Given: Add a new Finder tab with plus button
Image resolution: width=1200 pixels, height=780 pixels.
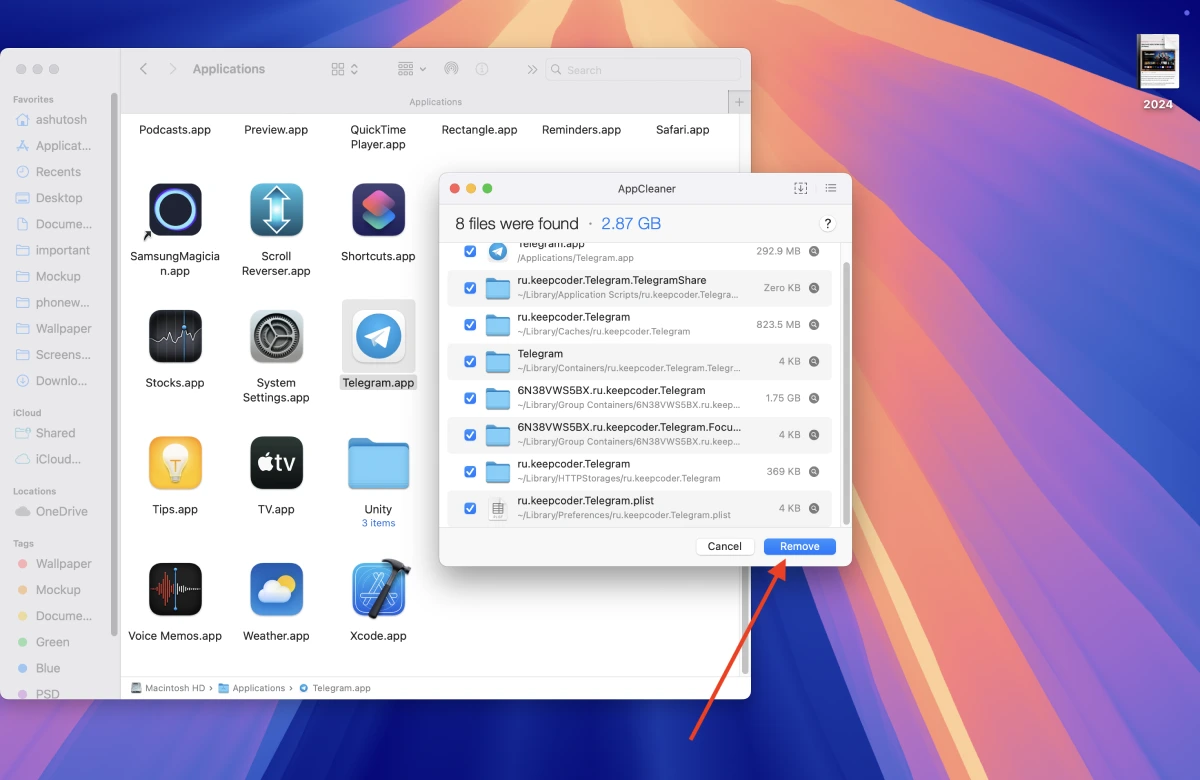Looking at the screenshot, I should click(739, 102).
